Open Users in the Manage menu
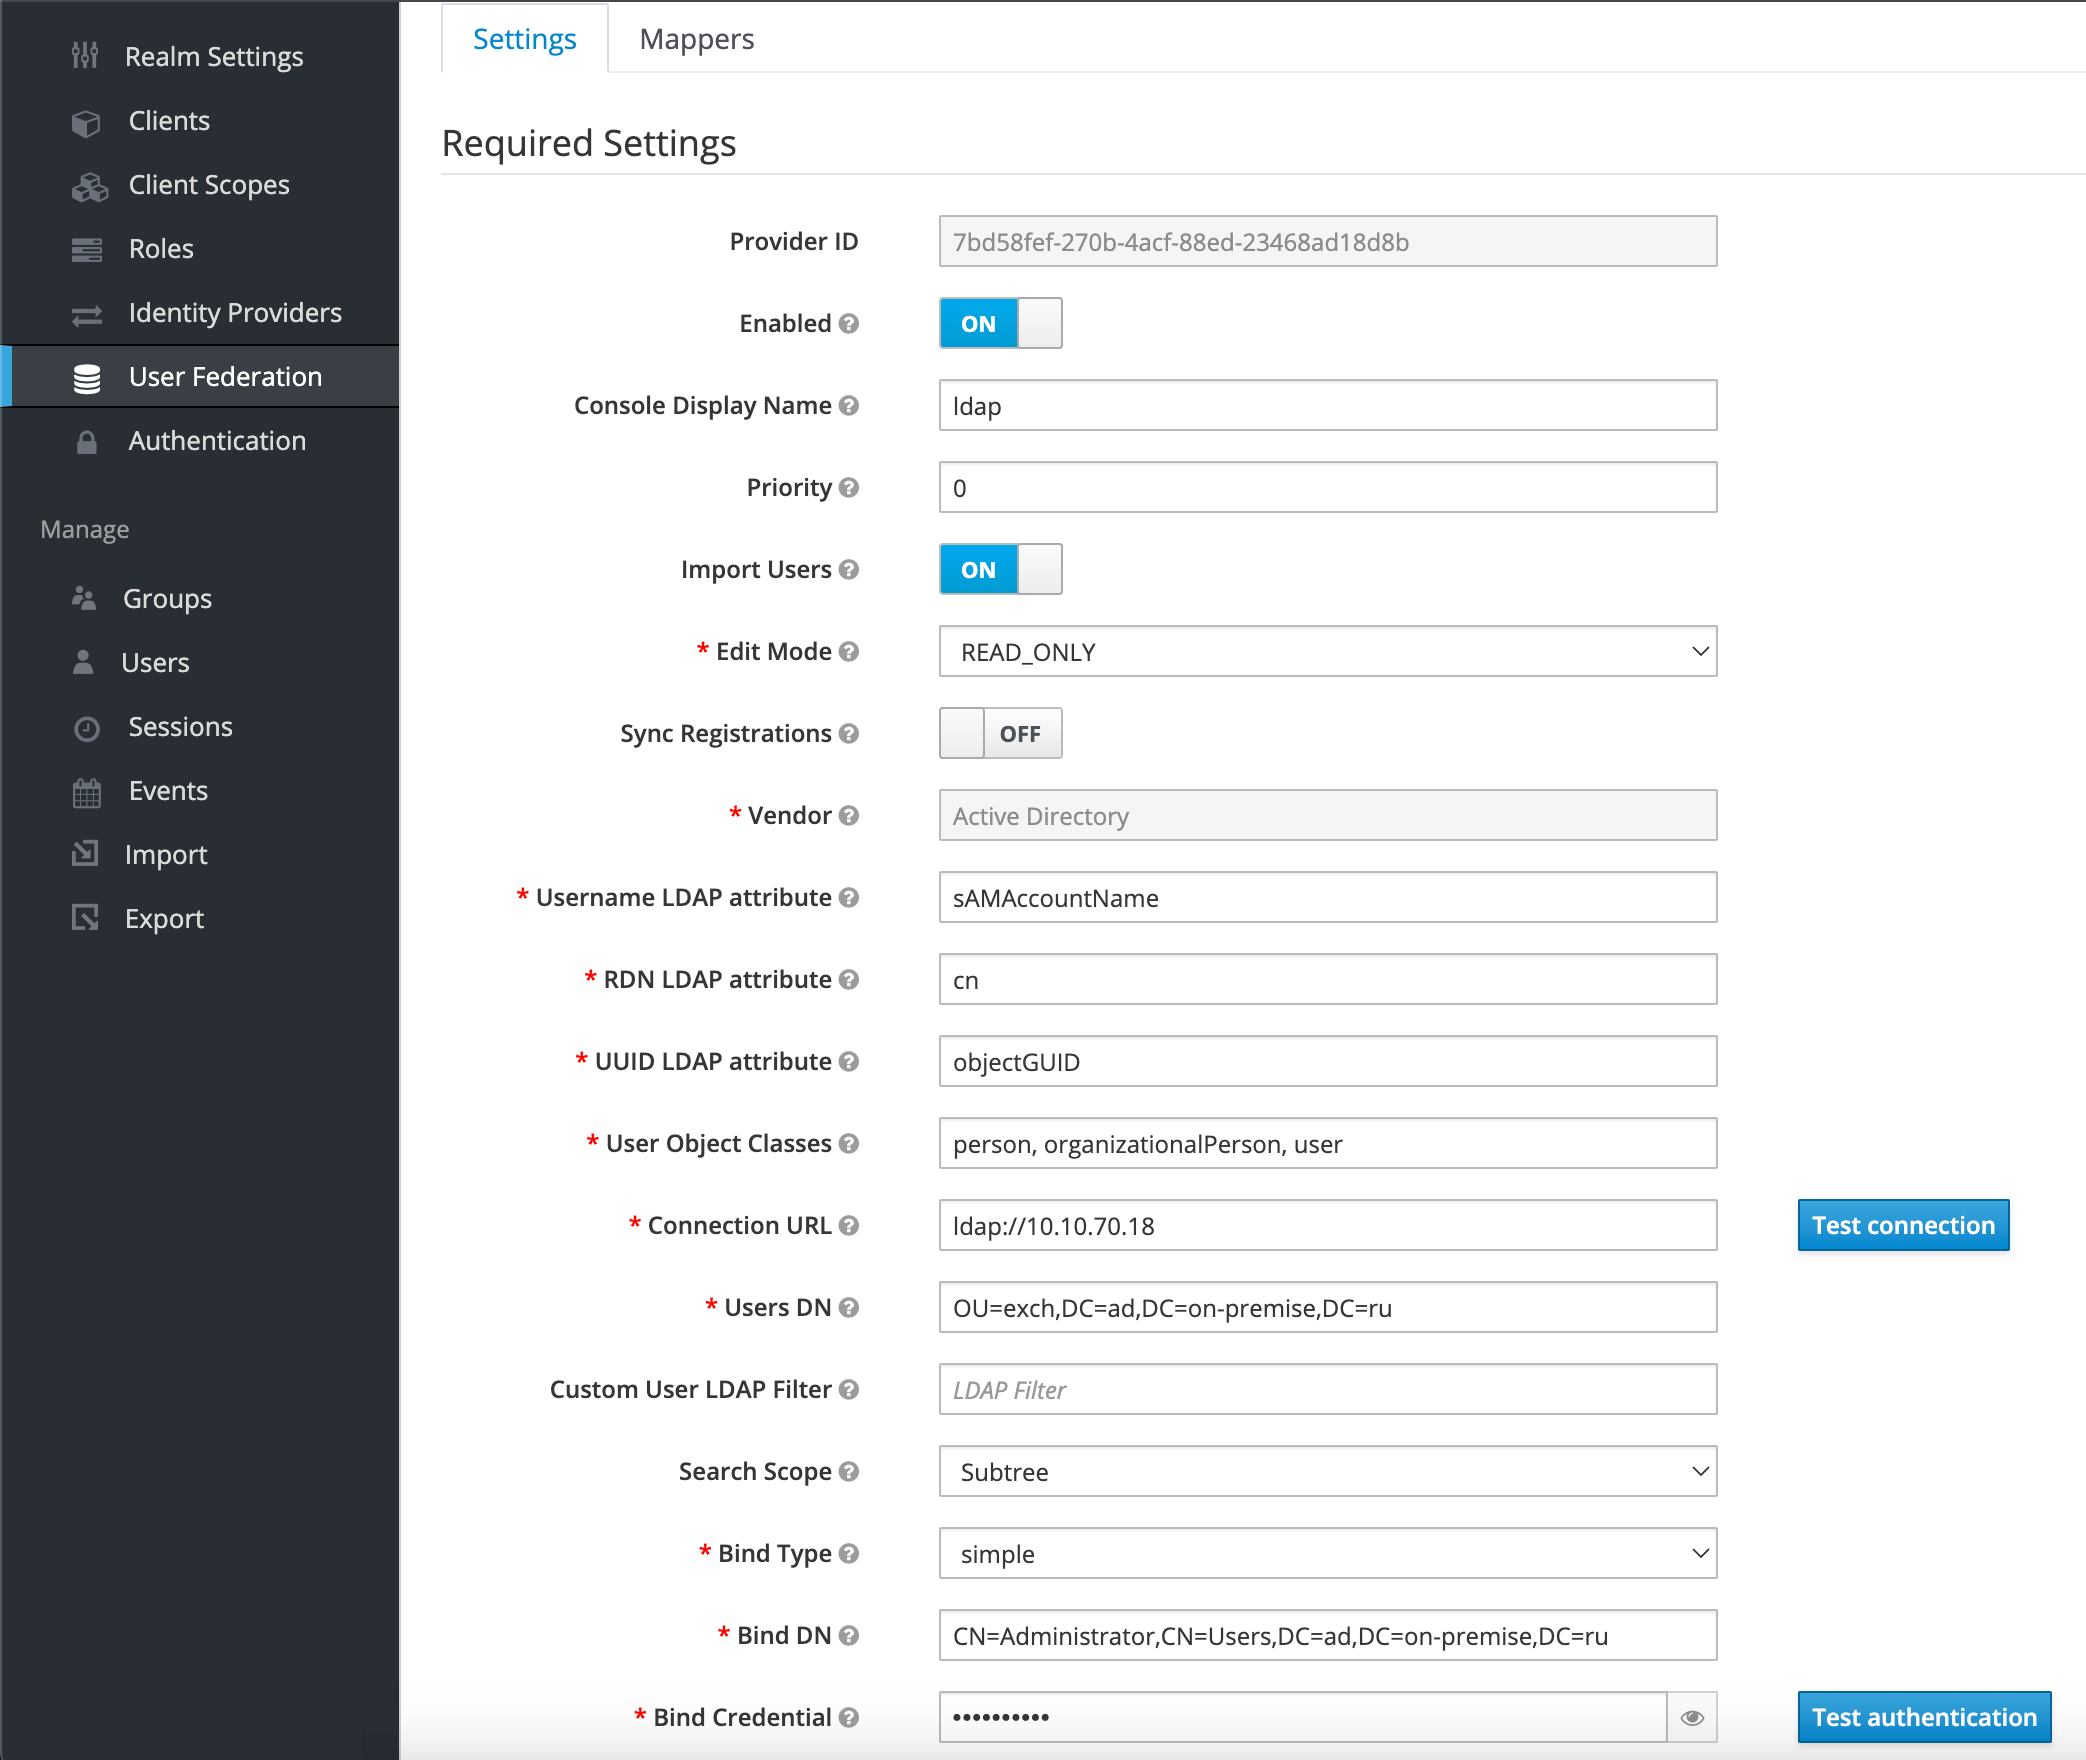This screenshot has width=2086, height=1760. tap(155, 663)
